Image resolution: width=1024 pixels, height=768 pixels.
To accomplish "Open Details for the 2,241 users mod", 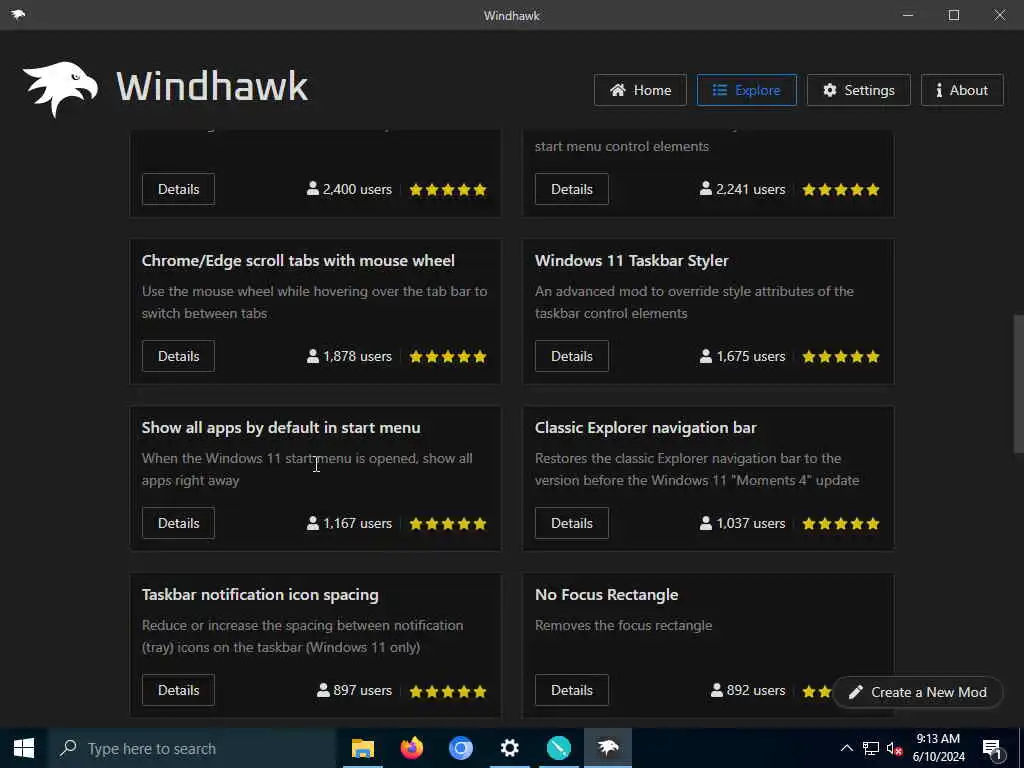I will tap(571, 189).
